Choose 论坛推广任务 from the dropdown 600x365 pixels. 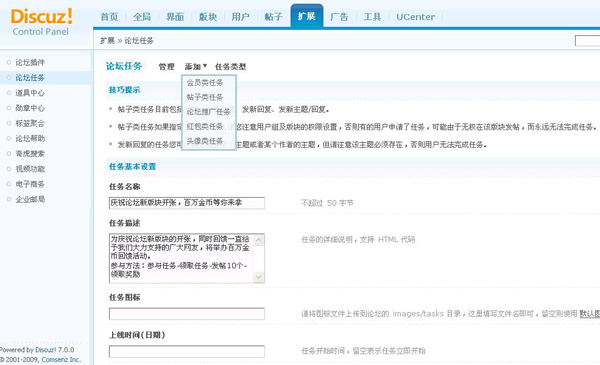[x=208, y=112]
